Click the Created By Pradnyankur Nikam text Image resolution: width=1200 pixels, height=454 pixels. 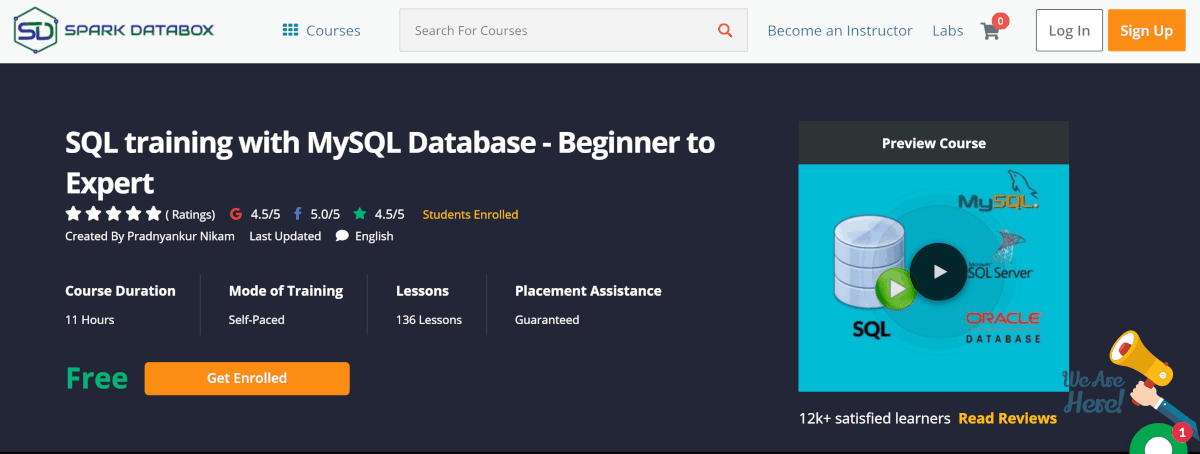151,236
